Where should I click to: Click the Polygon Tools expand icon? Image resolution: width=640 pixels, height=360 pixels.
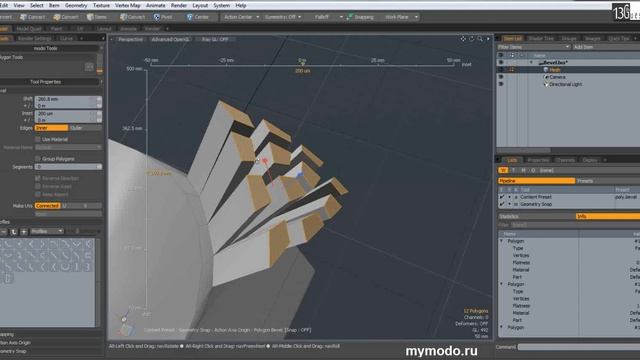tap(89, 67)
